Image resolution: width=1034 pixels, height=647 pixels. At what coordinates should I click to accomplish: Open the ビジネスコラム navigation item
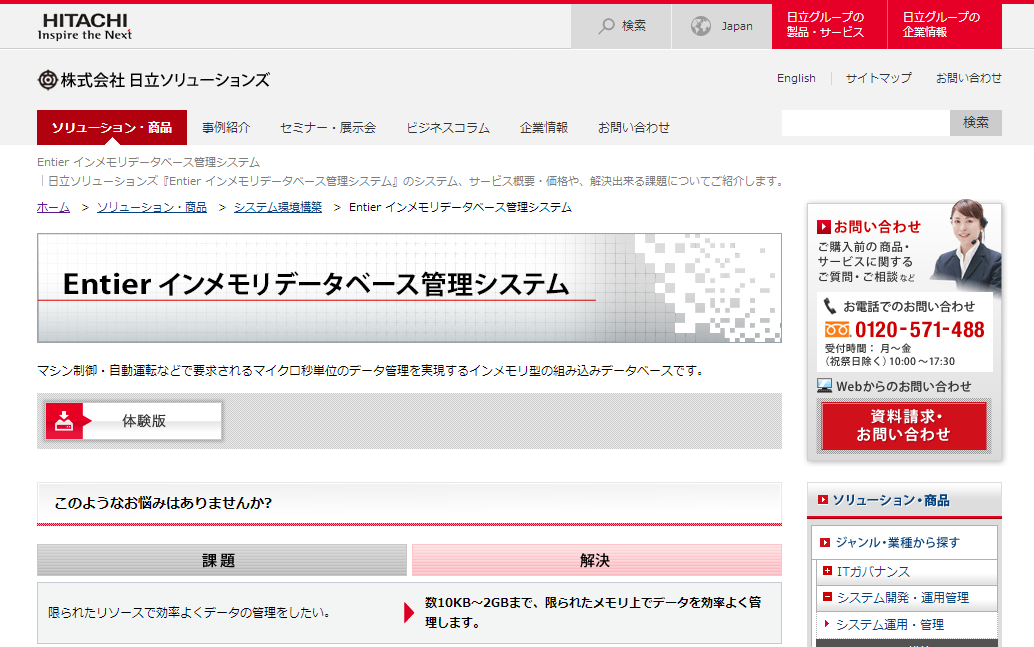coord(448,127)
